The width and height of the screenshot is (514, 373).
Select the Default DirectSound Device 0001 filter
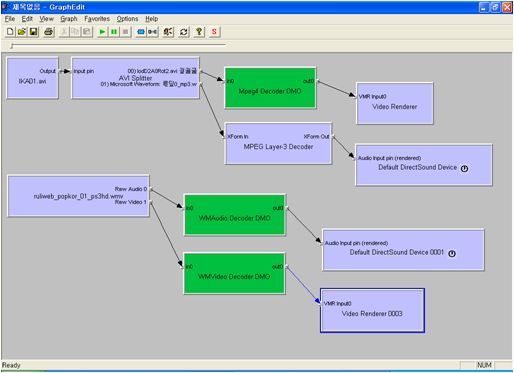point(403,250)
